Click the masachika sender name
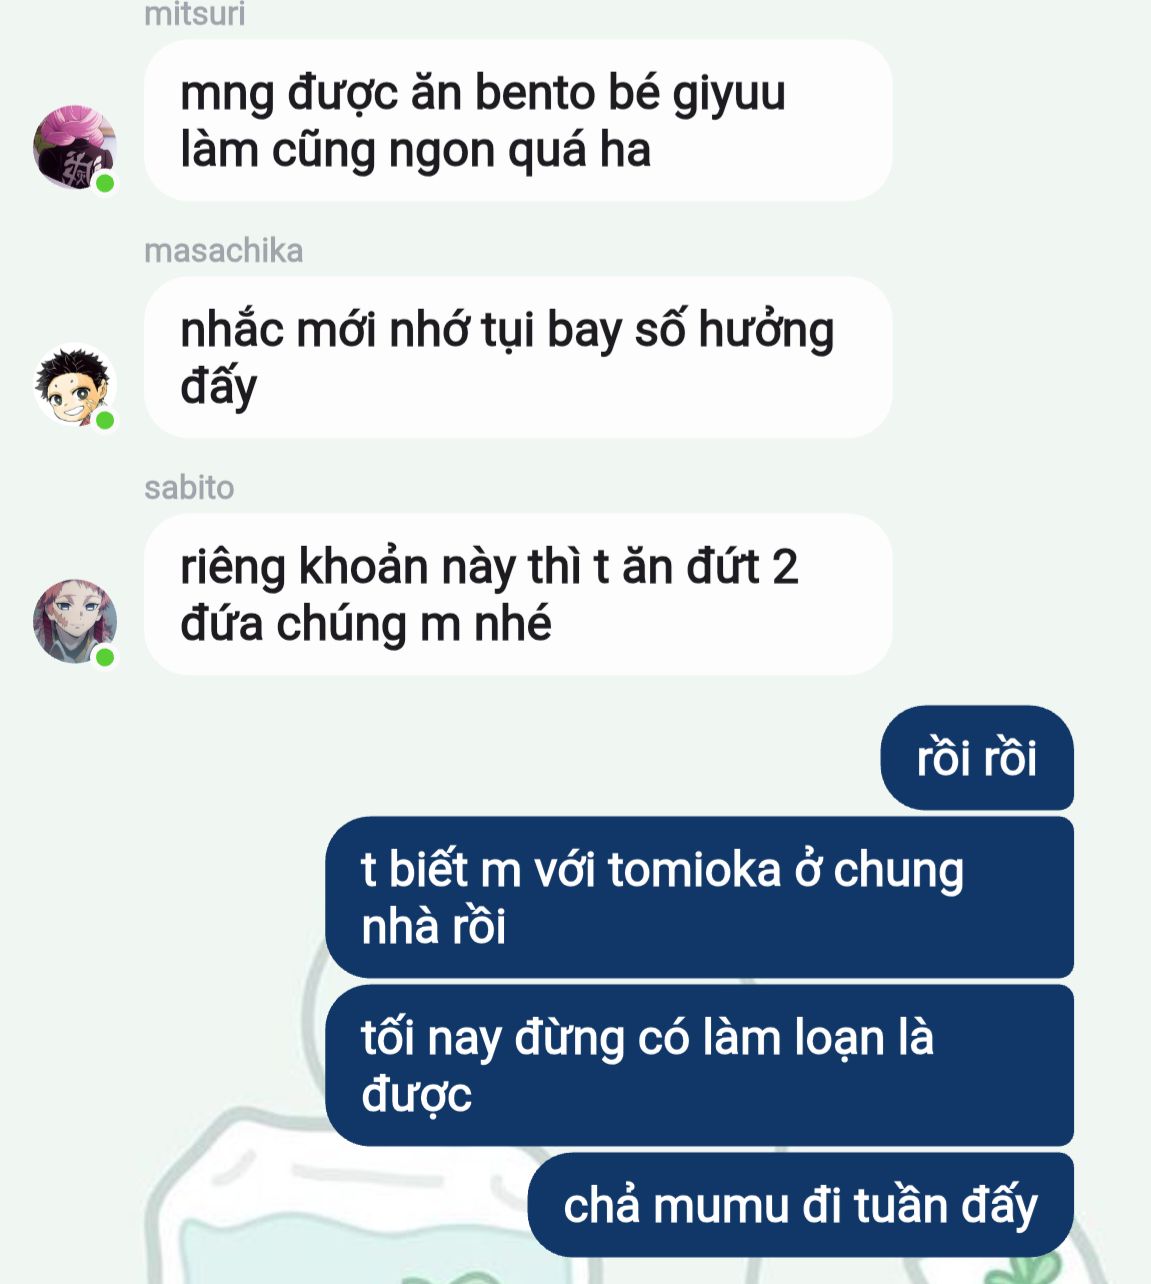 point(223,250)
